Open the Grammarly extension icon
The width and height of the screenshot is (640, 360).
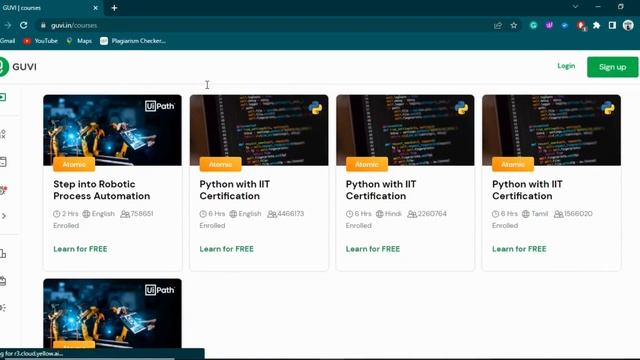pyautogui.click(x=533, y=25)
